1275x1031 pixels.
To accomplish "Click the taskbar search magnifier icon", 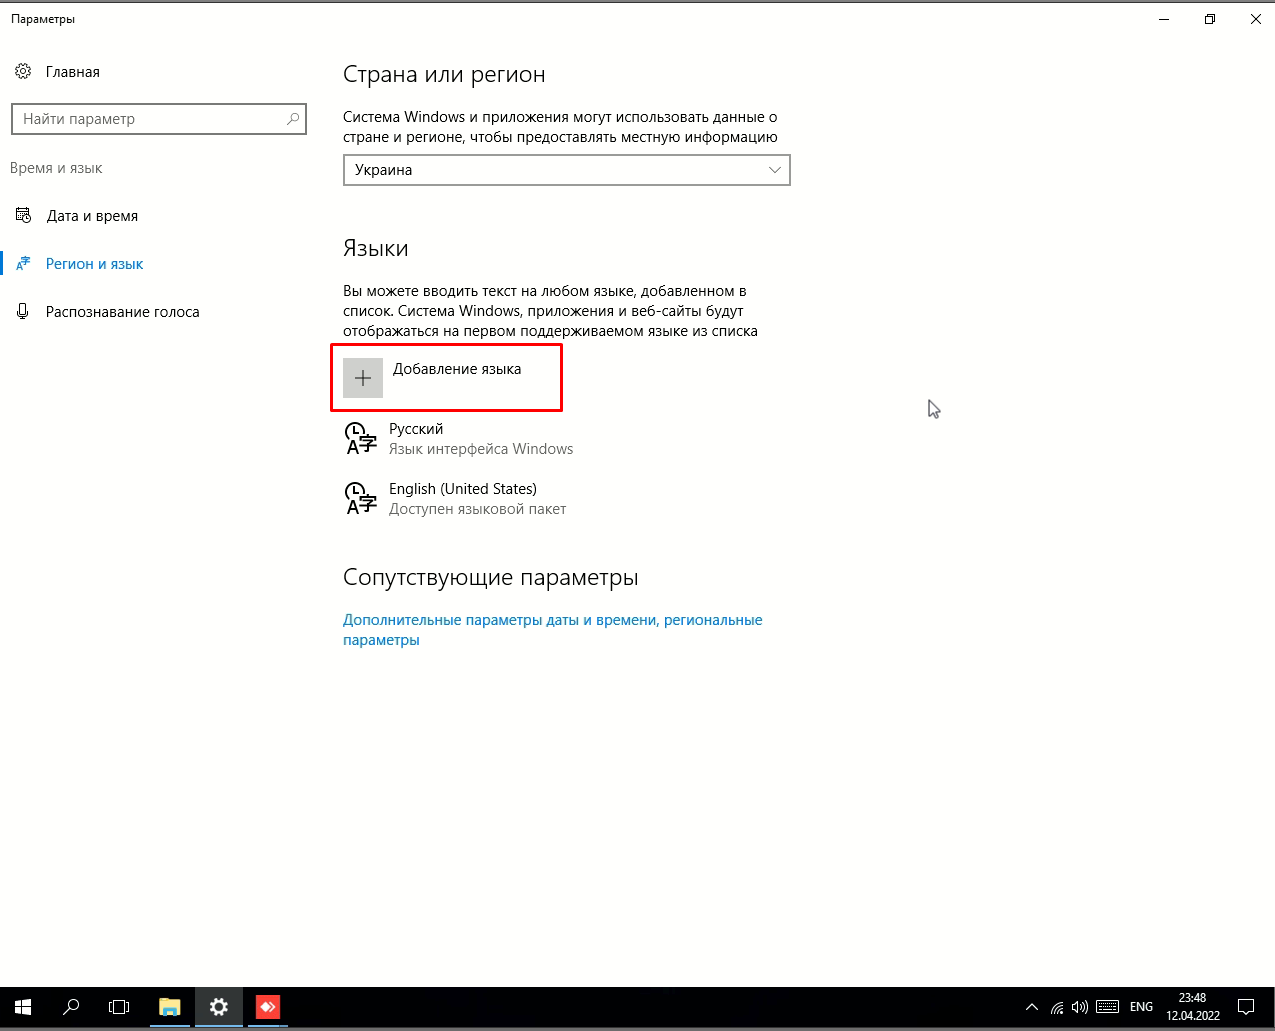I will [x=71, y=1007].
